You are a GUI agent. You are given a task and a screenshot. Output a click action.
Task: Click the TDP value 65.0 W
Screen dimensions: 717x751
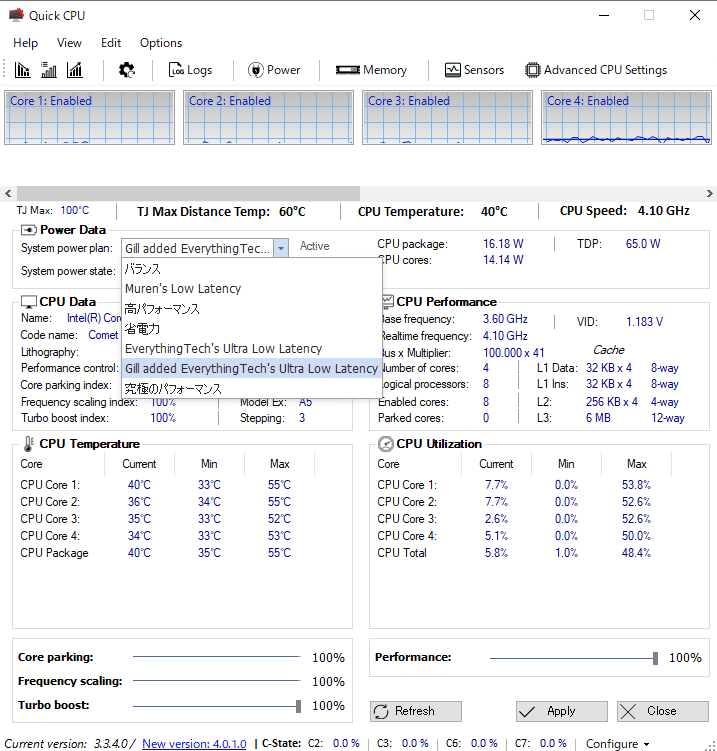point(643,244)
